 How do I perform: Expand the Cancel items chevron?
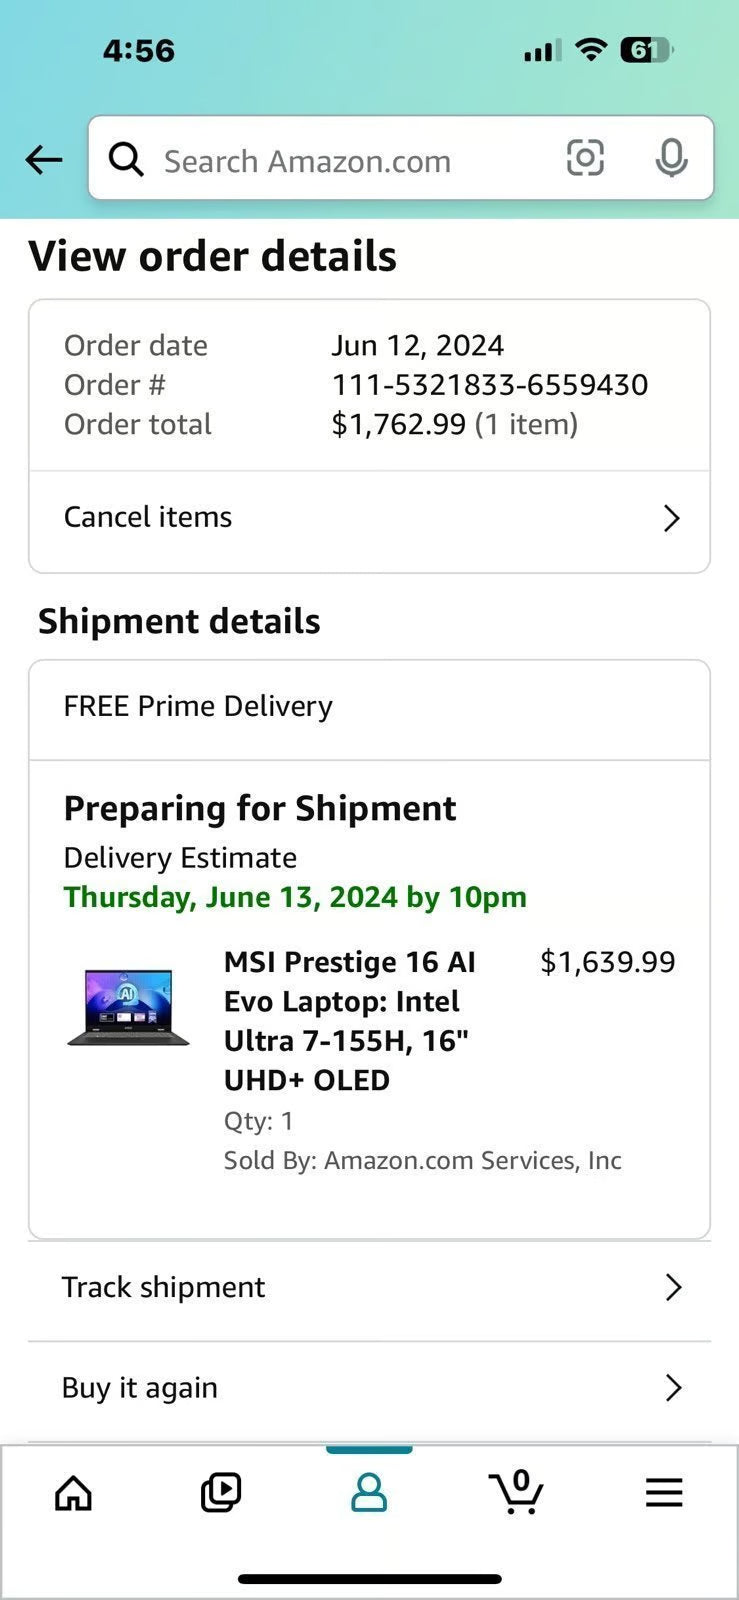[671, 518]
